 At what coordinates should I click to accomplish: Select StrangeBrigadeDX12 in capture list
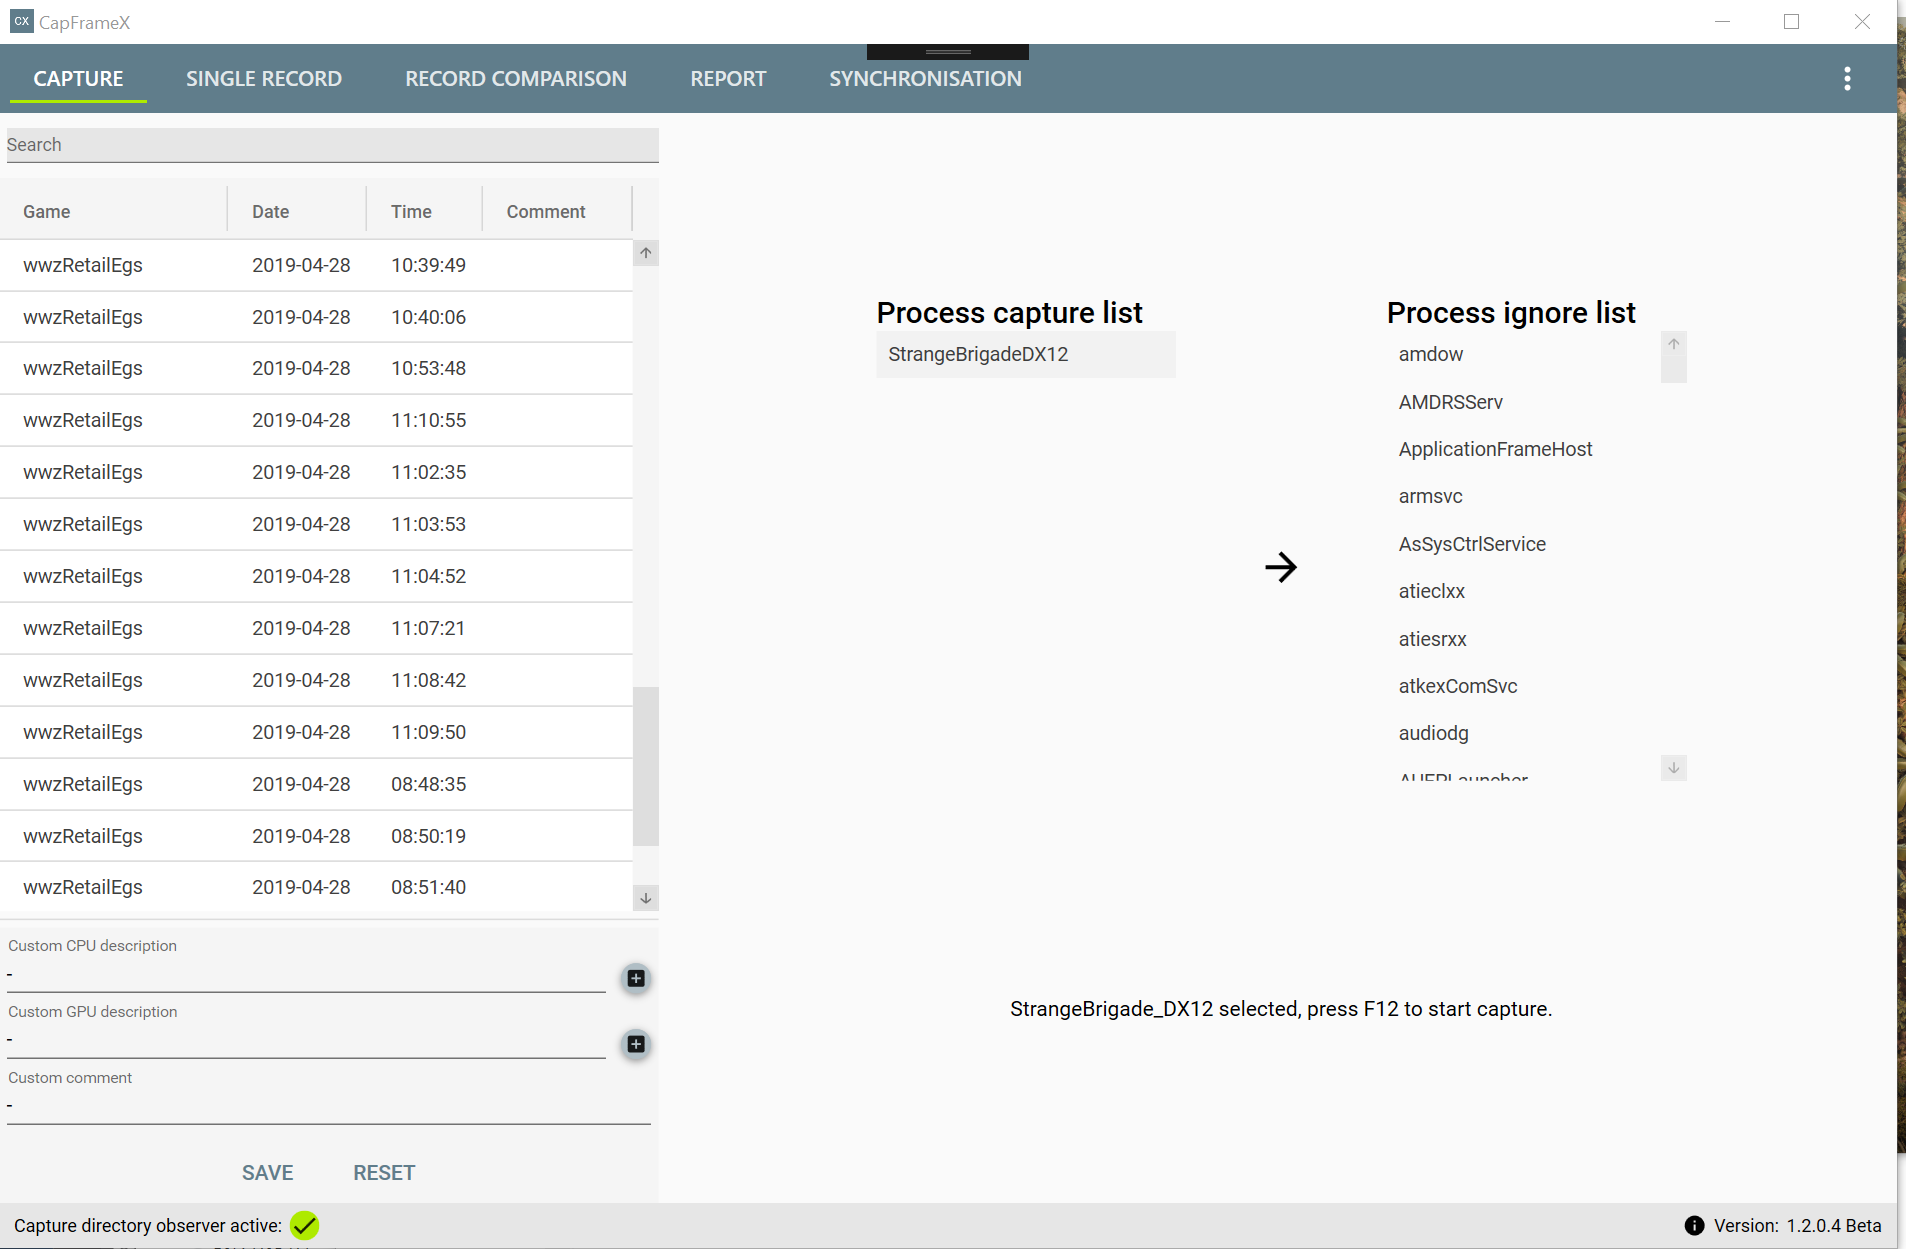point(1026,354)
